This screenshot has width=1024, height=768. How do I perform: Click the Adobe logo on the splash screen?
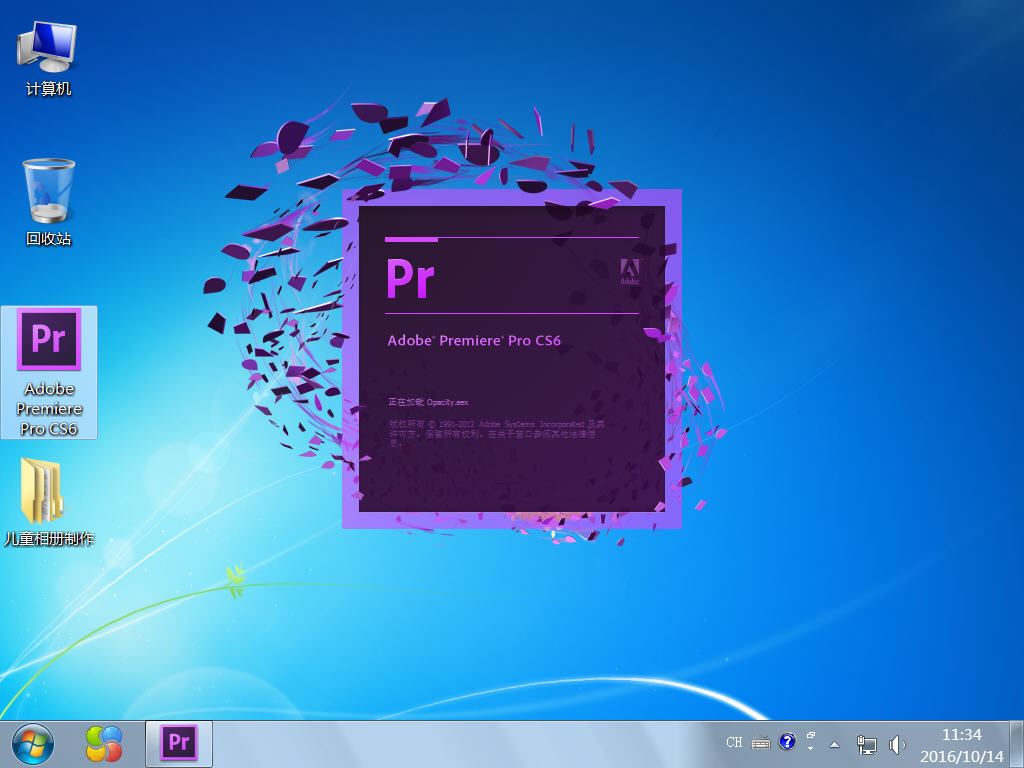pos(630,271)
